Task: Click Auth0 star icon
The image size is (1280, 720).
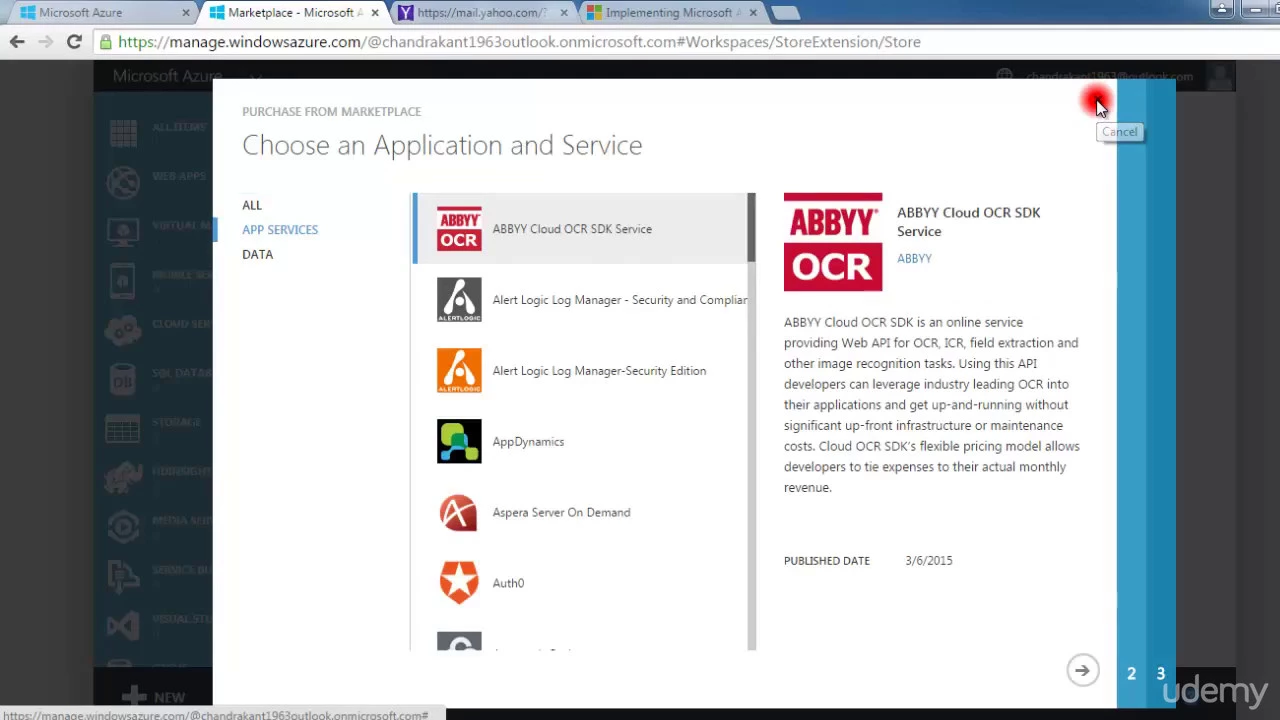Action: point(459,583)
